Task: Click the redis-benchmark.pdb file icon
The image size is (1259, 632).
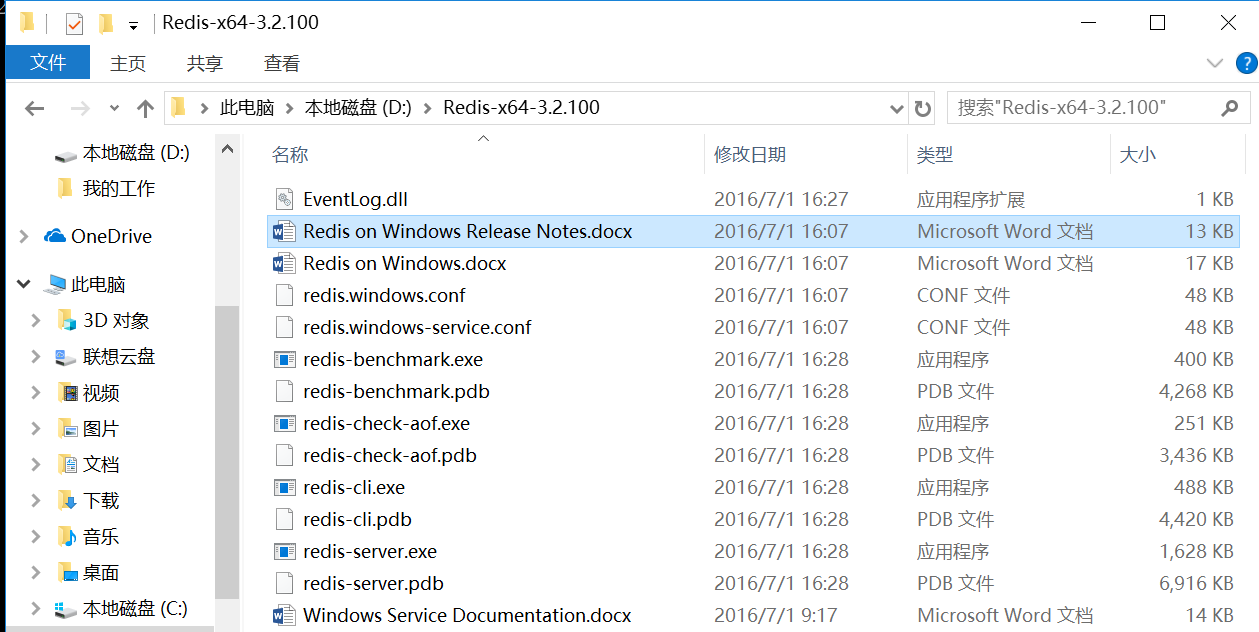Action: [x=284, y=391]
